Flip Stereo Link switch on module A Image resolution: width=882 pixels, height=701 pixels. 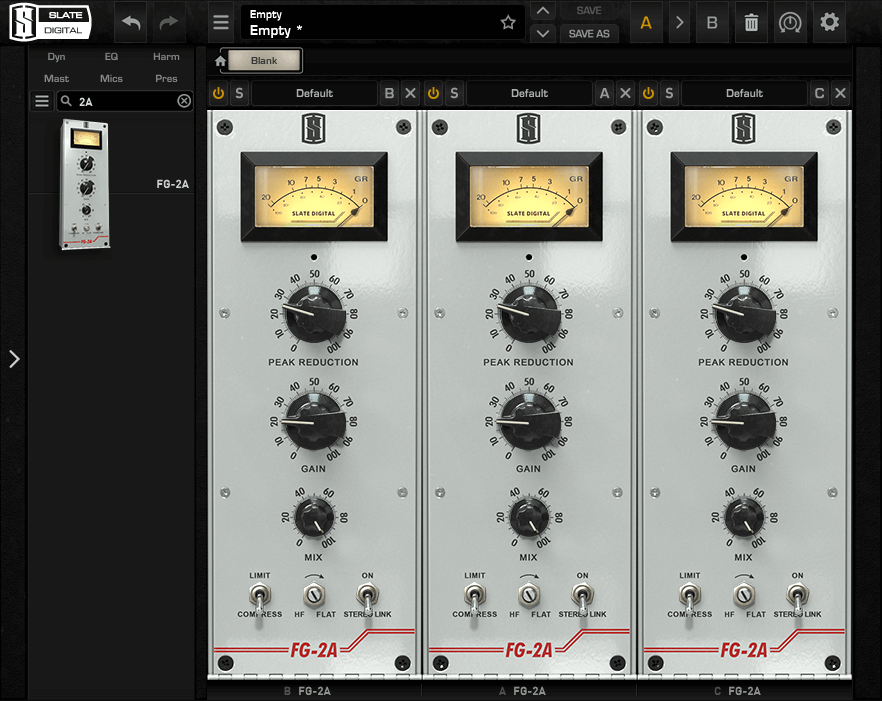coord(582,597)
